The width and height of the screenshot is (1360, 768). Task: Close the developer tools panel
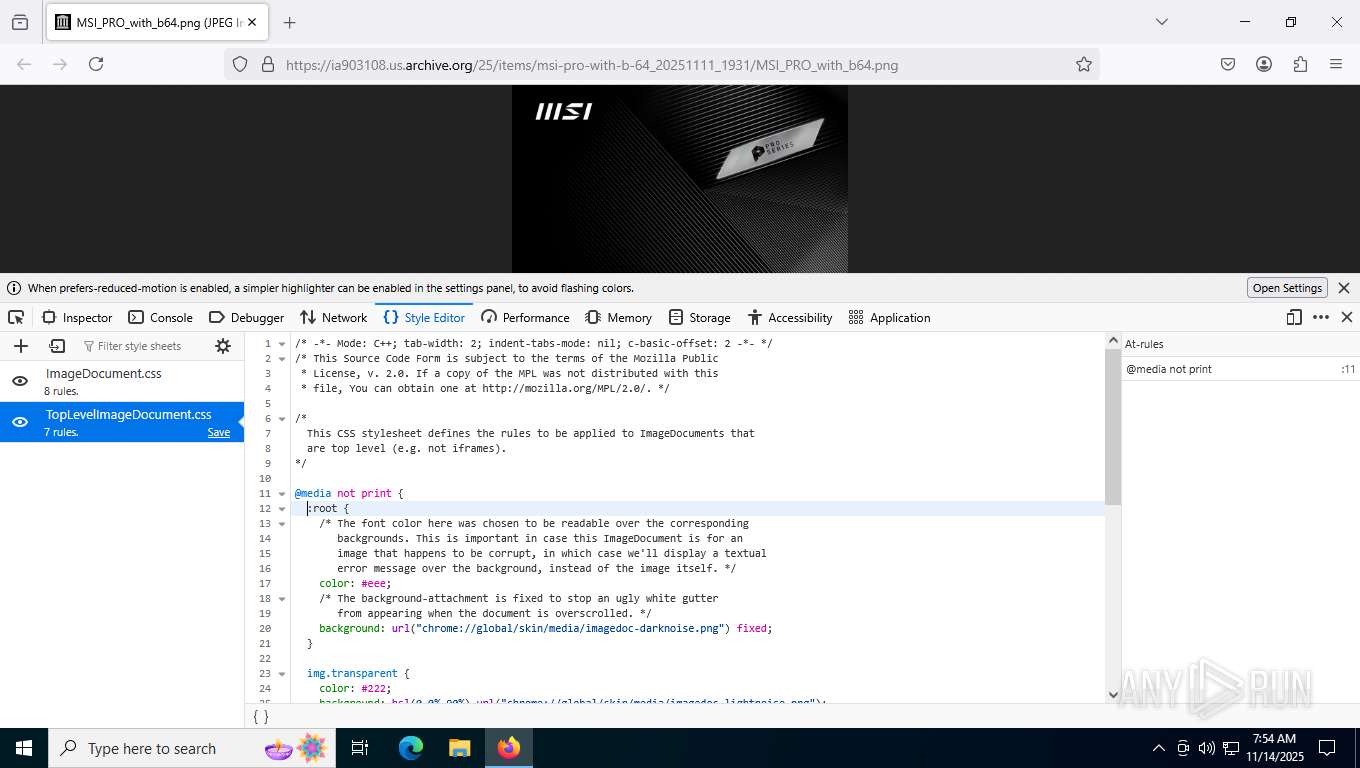(x=1347, y=317)
